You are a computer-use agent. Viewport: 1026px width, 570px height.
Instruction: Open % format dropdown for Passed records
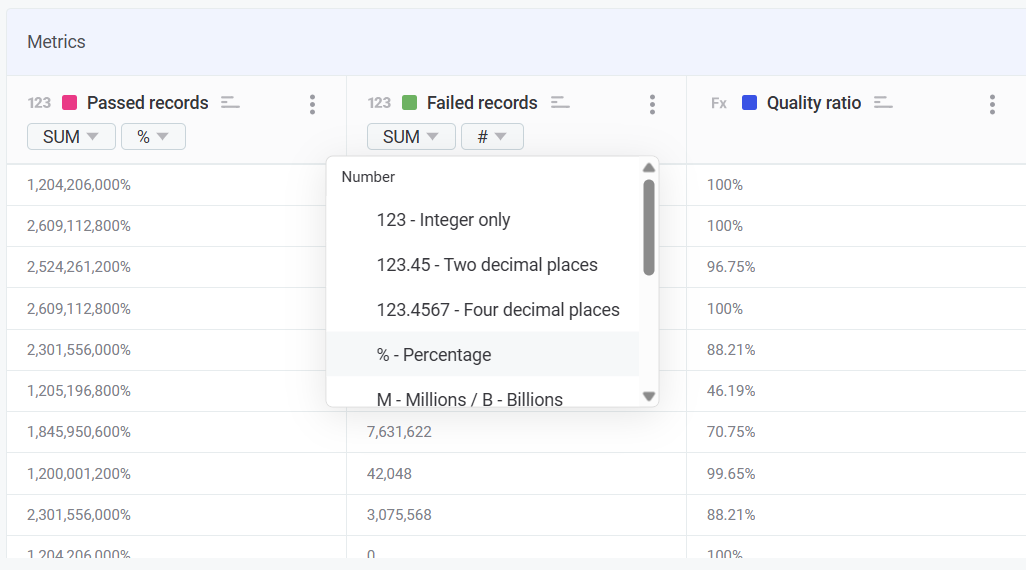(x=153, y=137)
